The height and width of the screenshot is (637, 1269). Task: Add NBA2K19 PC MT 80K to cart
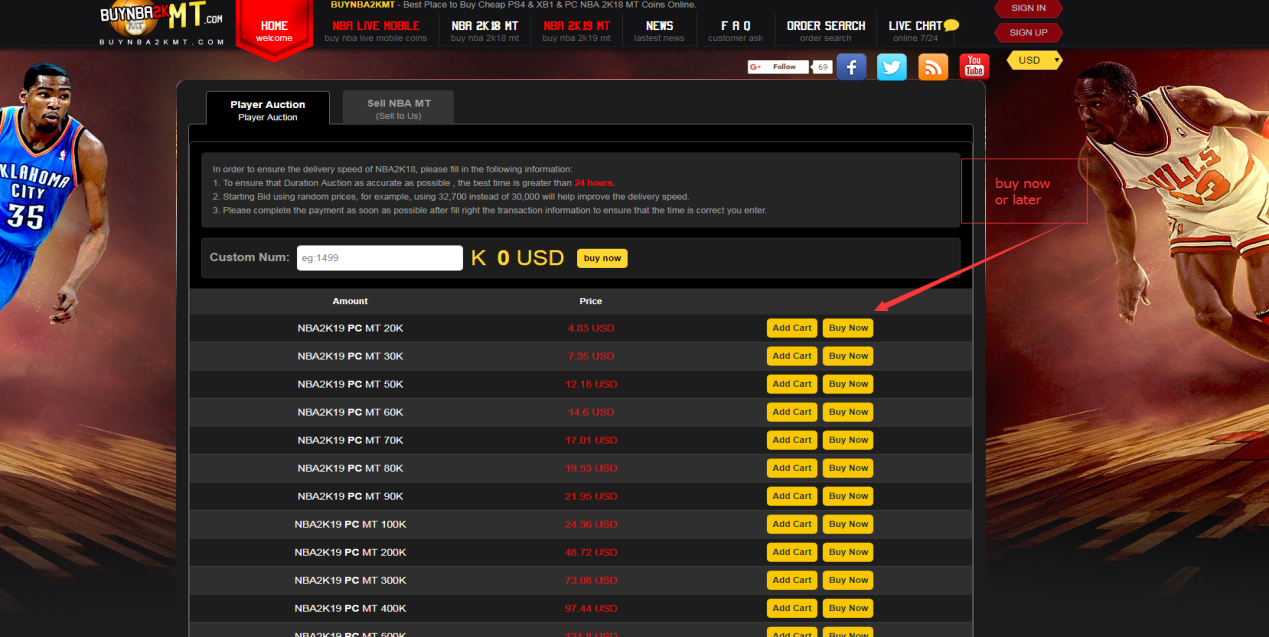pyautogui.click(x=792, y=468)
